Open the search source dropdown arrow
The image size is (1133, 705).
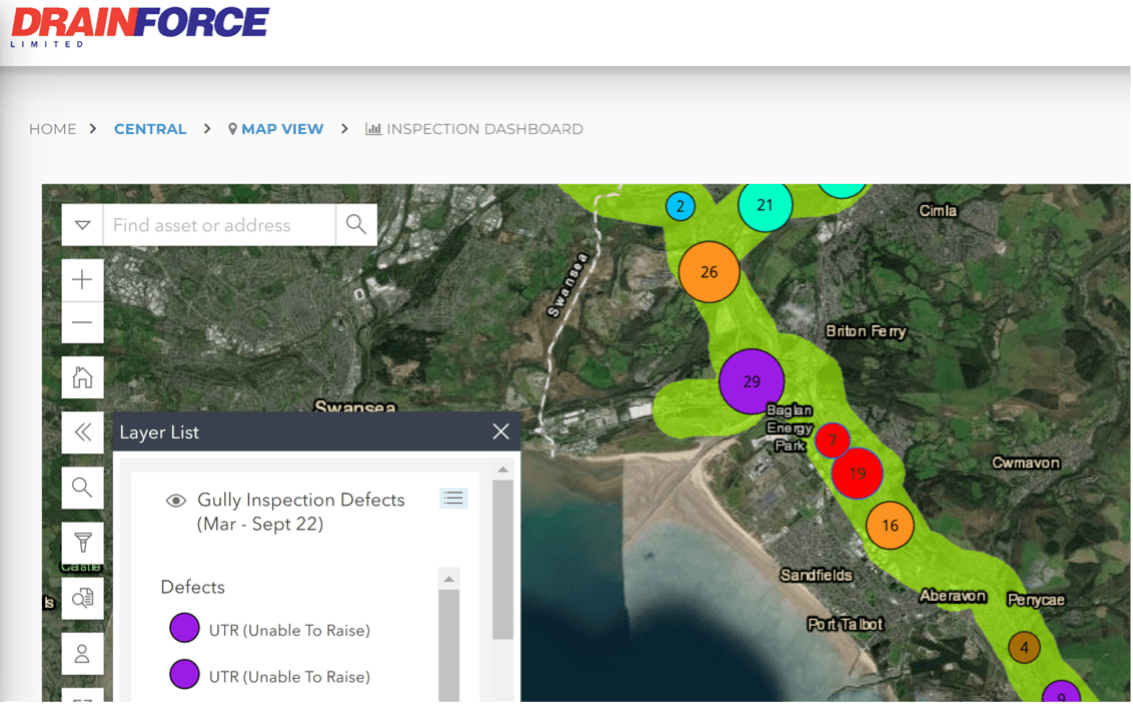coord(83,225)
